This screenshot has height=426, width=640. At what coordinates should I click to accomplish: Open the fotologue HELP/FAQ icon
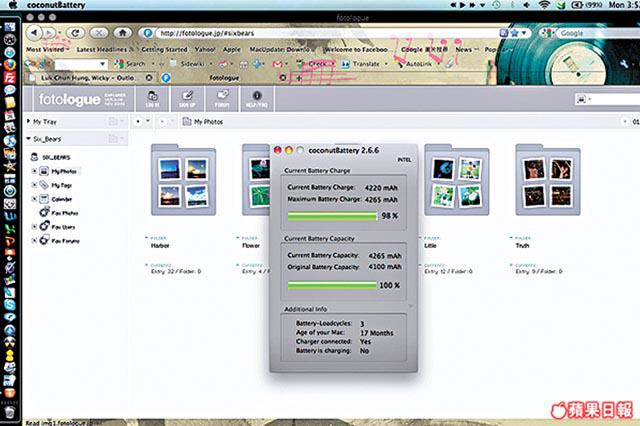tap(257, 99)
